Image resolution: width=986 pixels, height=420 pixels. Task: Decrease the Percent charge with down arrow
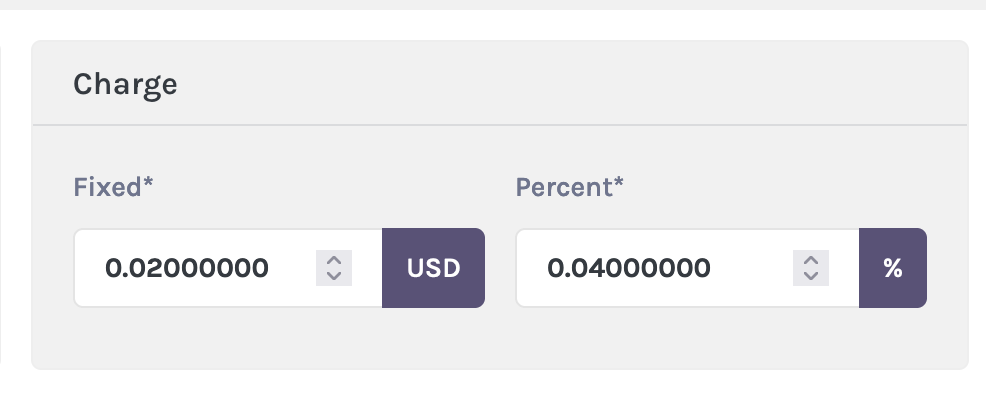click(x=811, y=275)
